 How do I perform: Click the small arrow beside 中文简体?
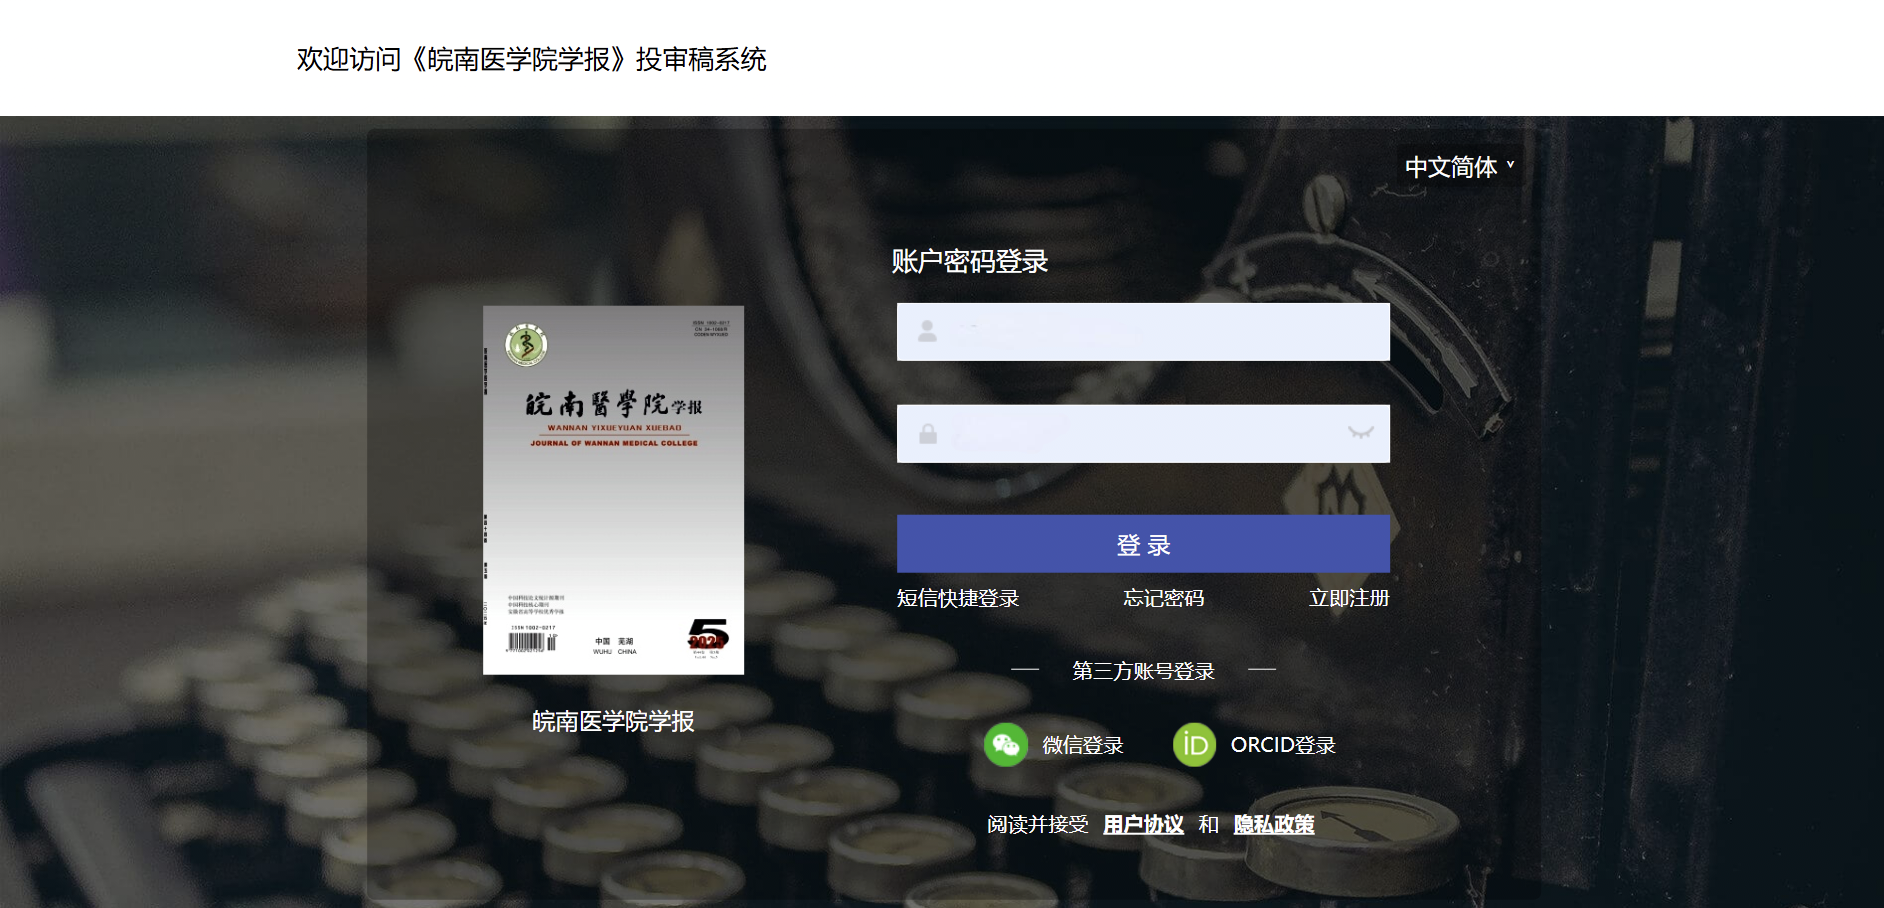[x=1510, y=165]
